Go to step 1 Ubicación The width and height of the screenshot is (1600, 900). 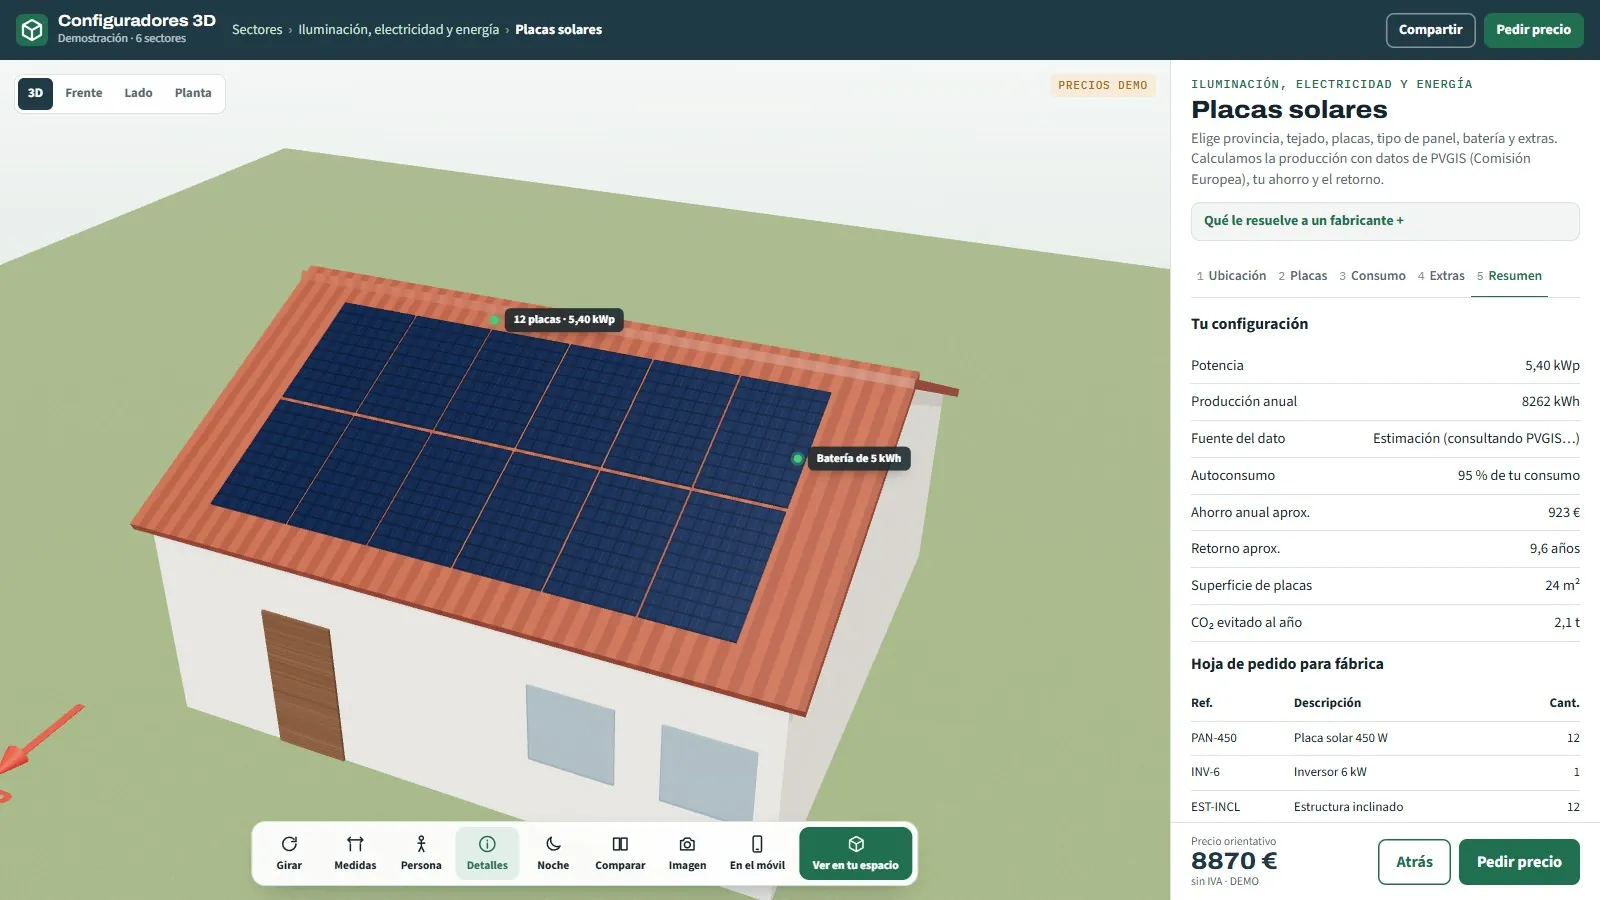[x=1231, y=276]
